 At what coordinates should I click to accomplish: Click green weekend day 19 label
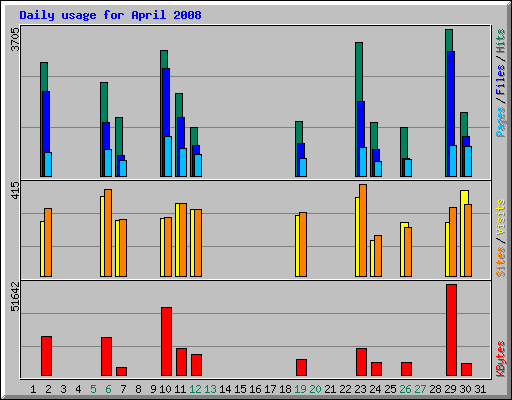pos(300,389)
